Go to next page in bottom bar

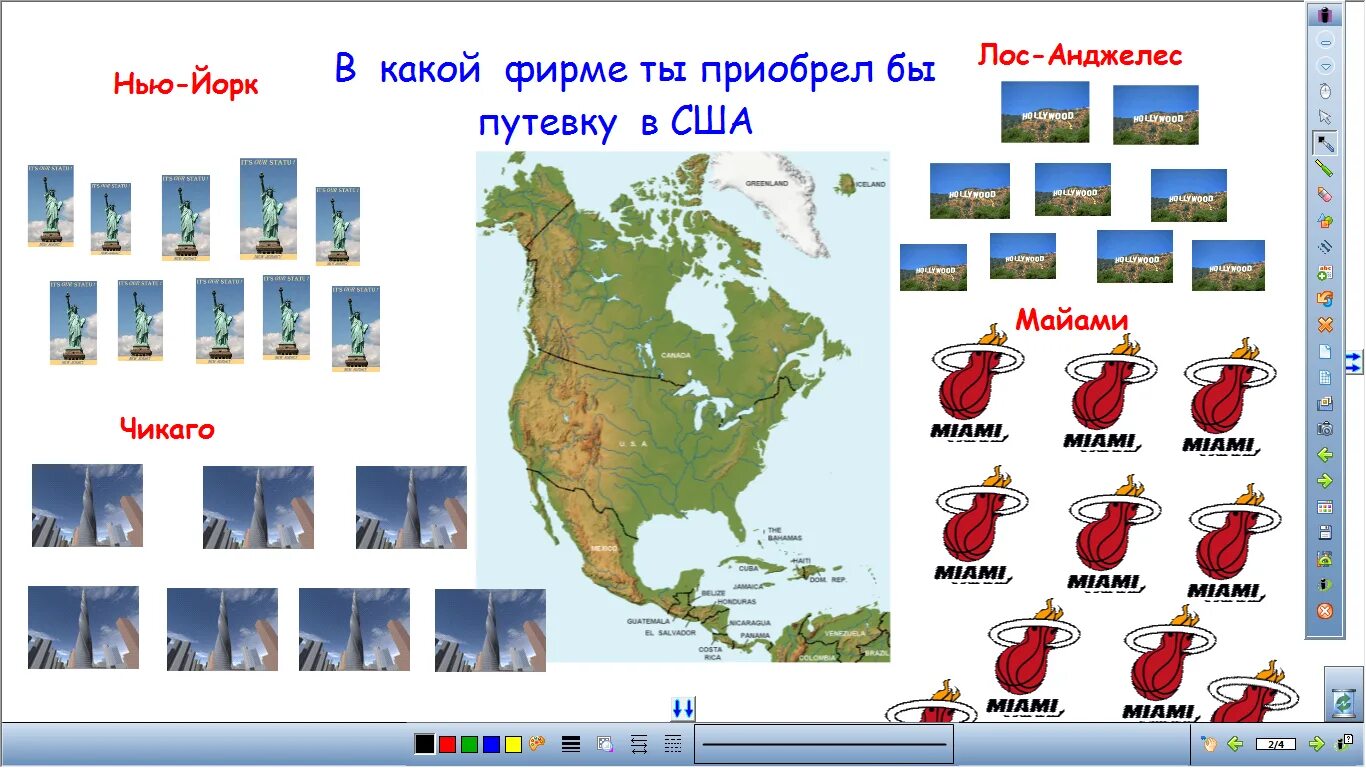coord(1317,744)
